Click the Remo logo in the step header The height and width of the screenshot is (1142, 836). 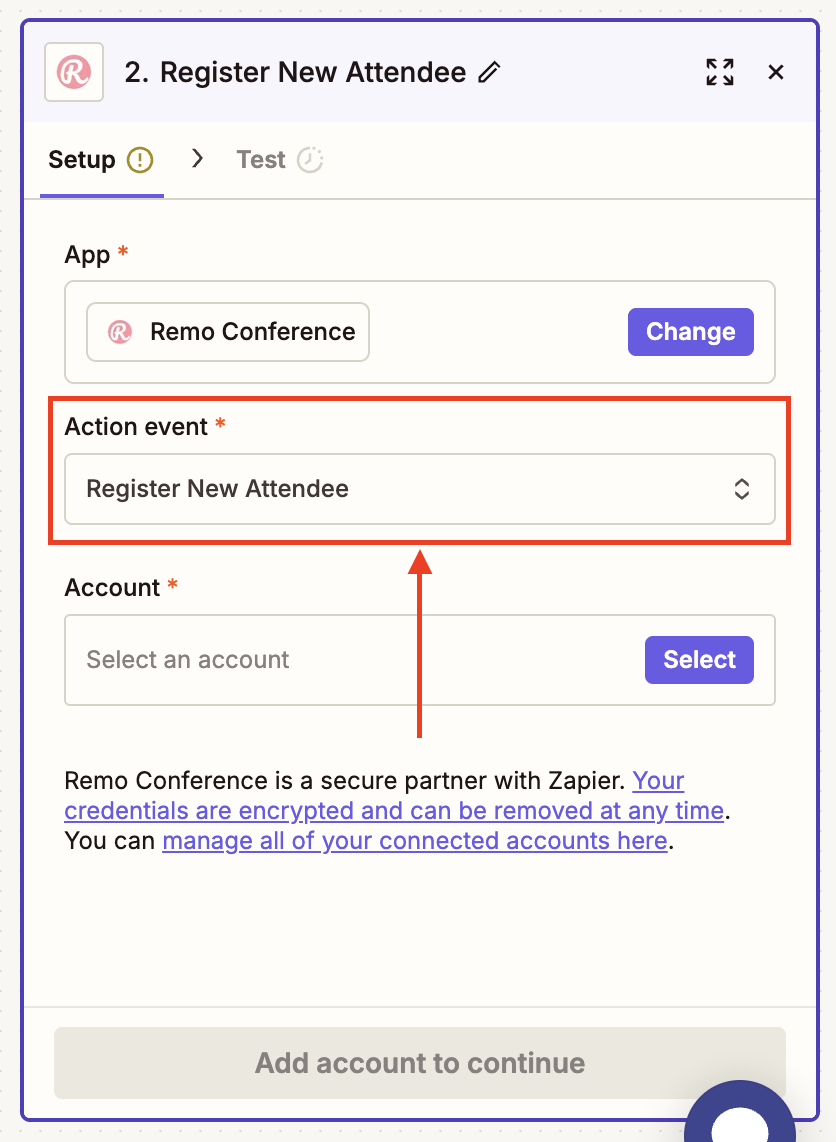point(74,72)
